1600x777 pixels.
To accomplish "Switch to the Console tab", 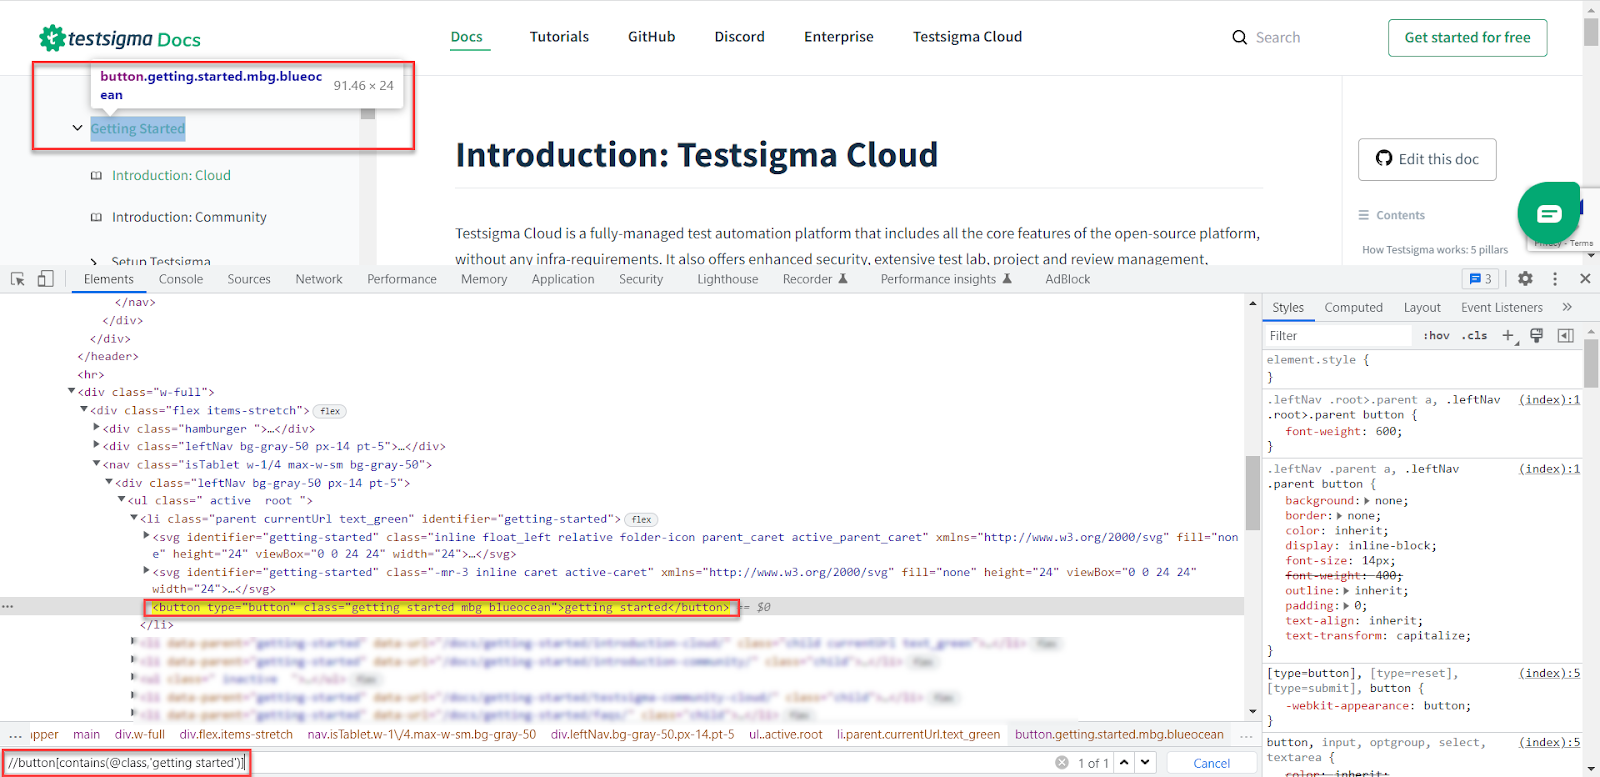I will coord(181,279).
